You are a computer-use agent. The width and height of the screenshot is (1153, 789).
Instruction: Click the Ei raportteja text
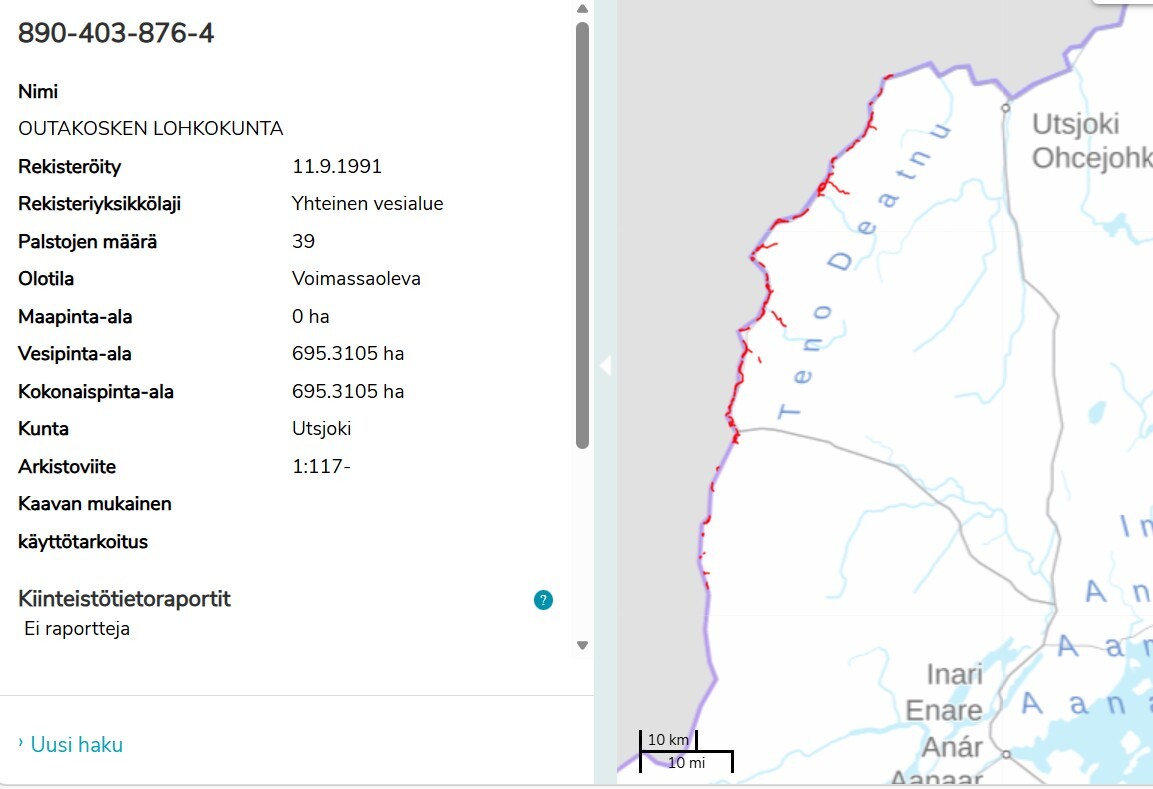click(77, 628)
